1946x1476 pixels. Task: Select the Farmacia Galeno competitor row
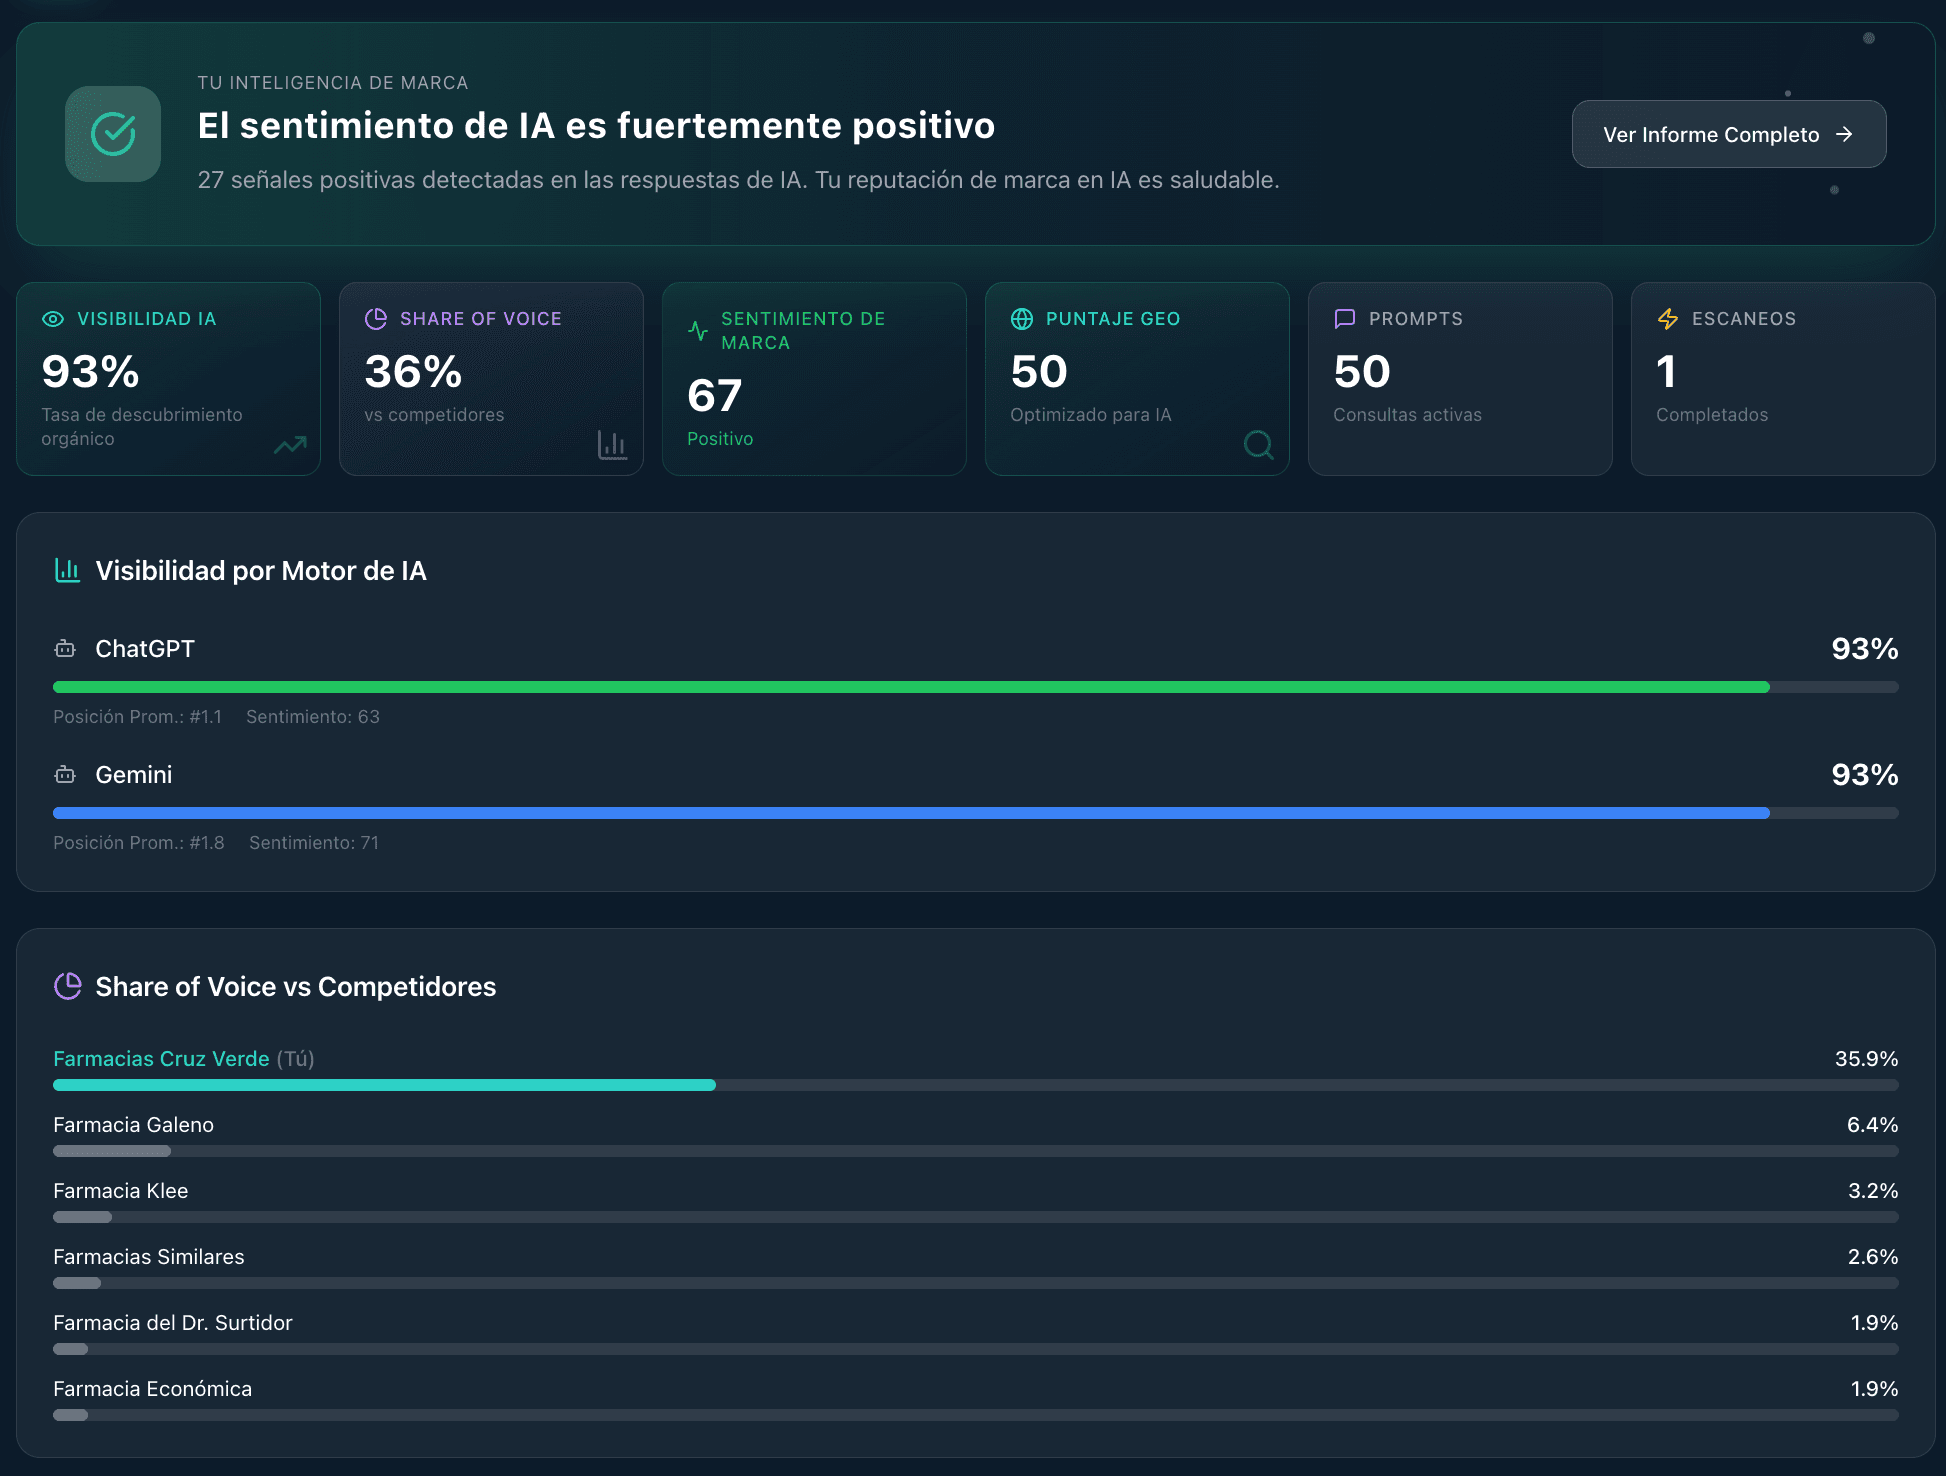134,1125
